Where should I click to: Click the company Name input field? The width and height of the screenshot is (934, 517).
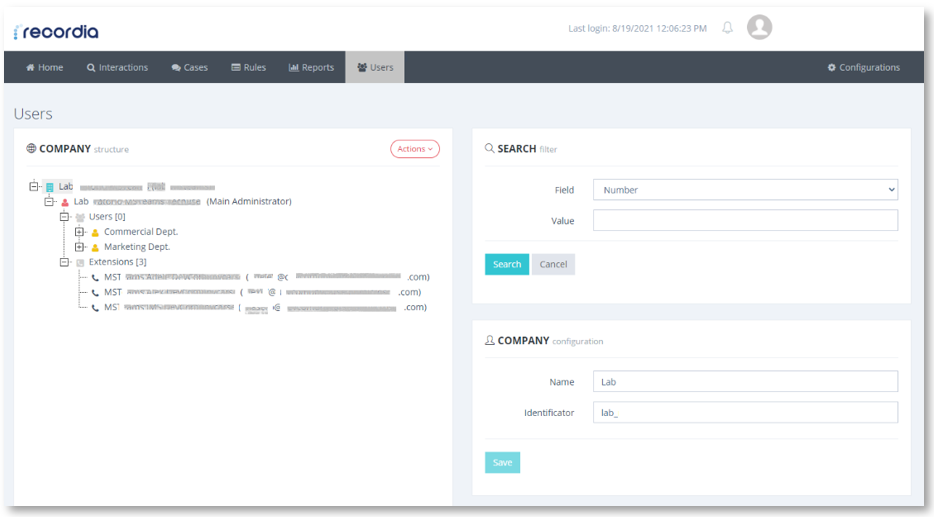pos(745,382)
